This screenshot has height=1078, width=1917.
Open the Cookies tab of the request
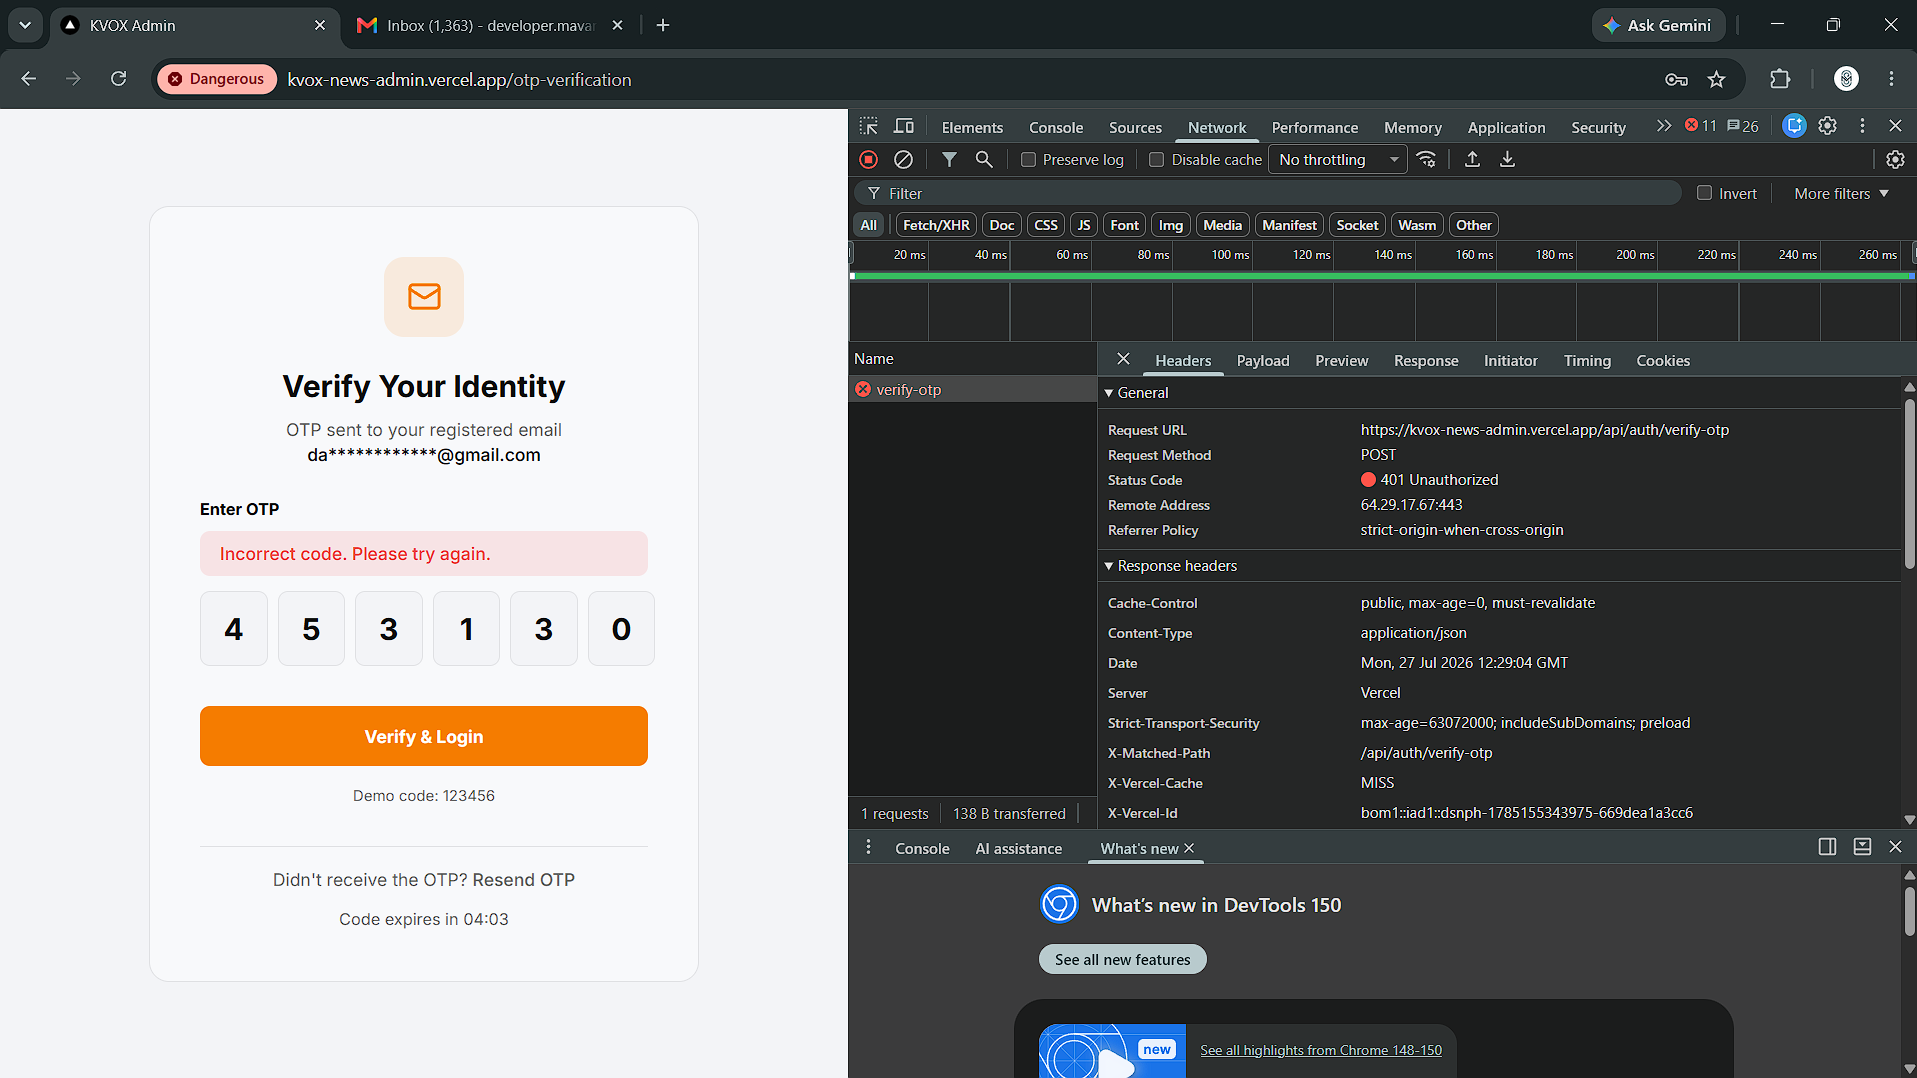1663,360
